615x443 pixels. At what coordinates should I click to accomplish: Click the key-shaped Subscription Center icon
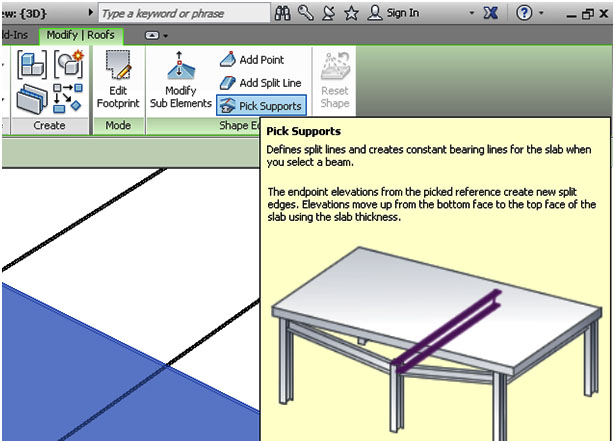[x=305, y=13]
